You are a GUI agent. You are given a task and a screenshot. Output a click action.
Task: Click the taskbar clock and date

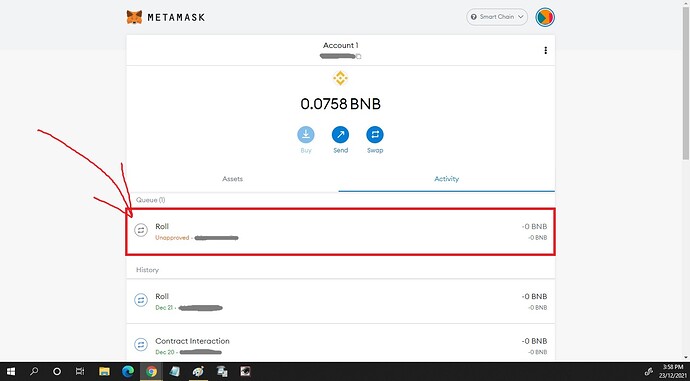click(x=673, y=372)
